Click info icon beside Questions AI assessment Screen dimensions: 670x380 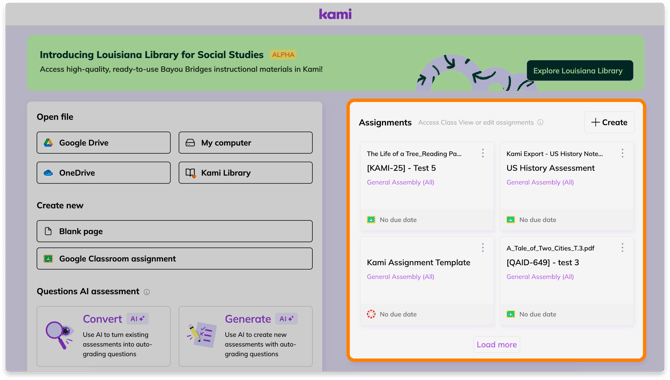pyautogui.click(x=147, y=292)
